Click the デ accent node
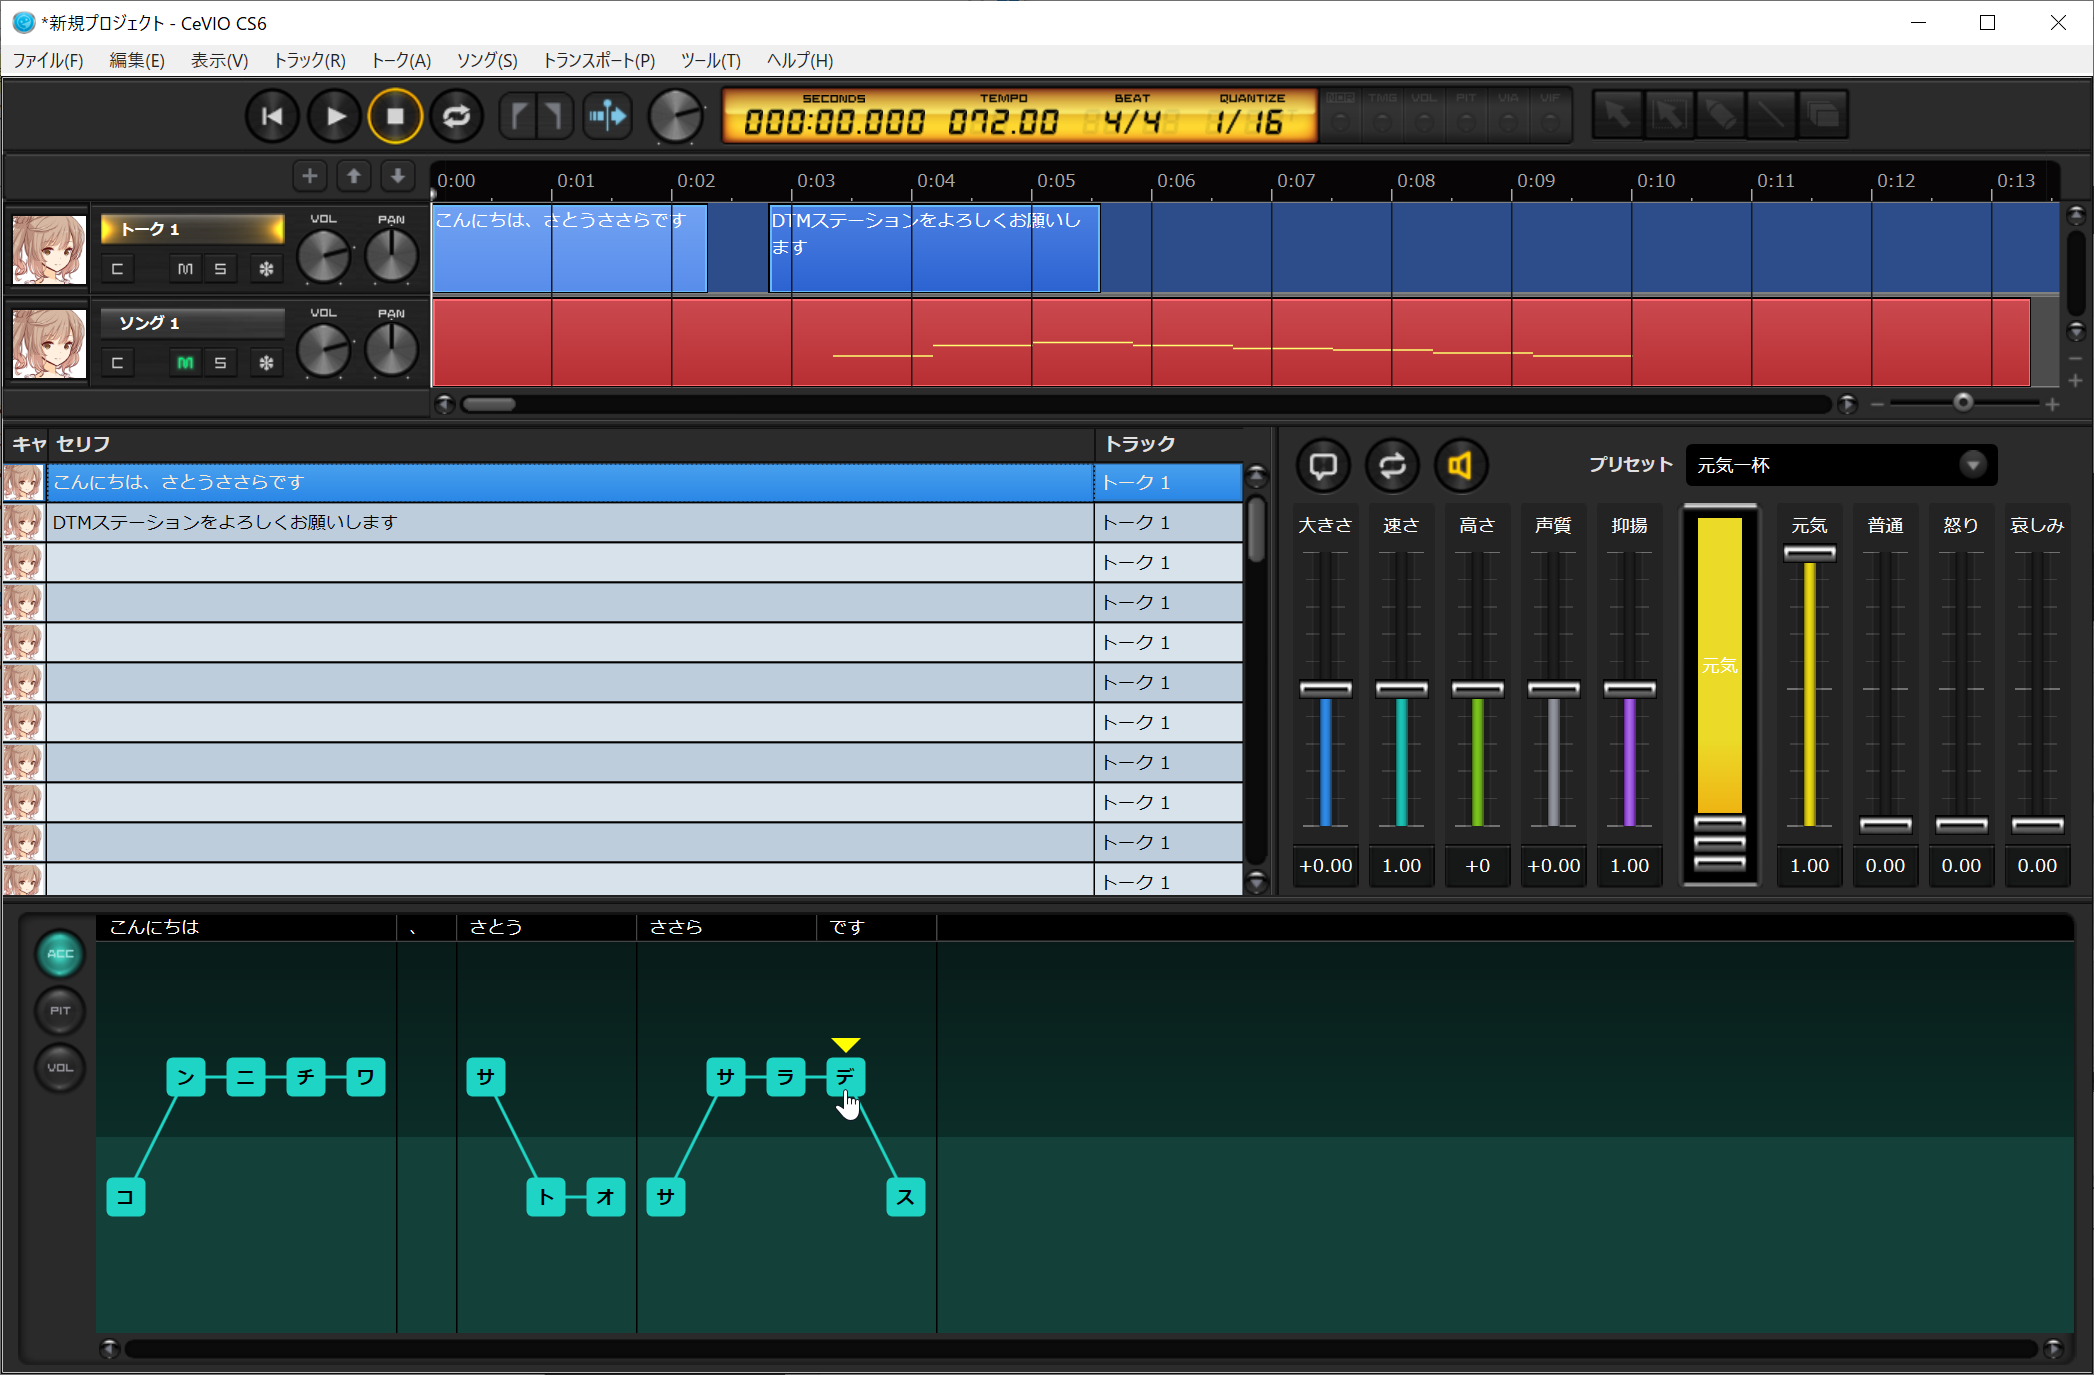The width and height of the screenshot is (2094, 1375). pos(846,1077)
